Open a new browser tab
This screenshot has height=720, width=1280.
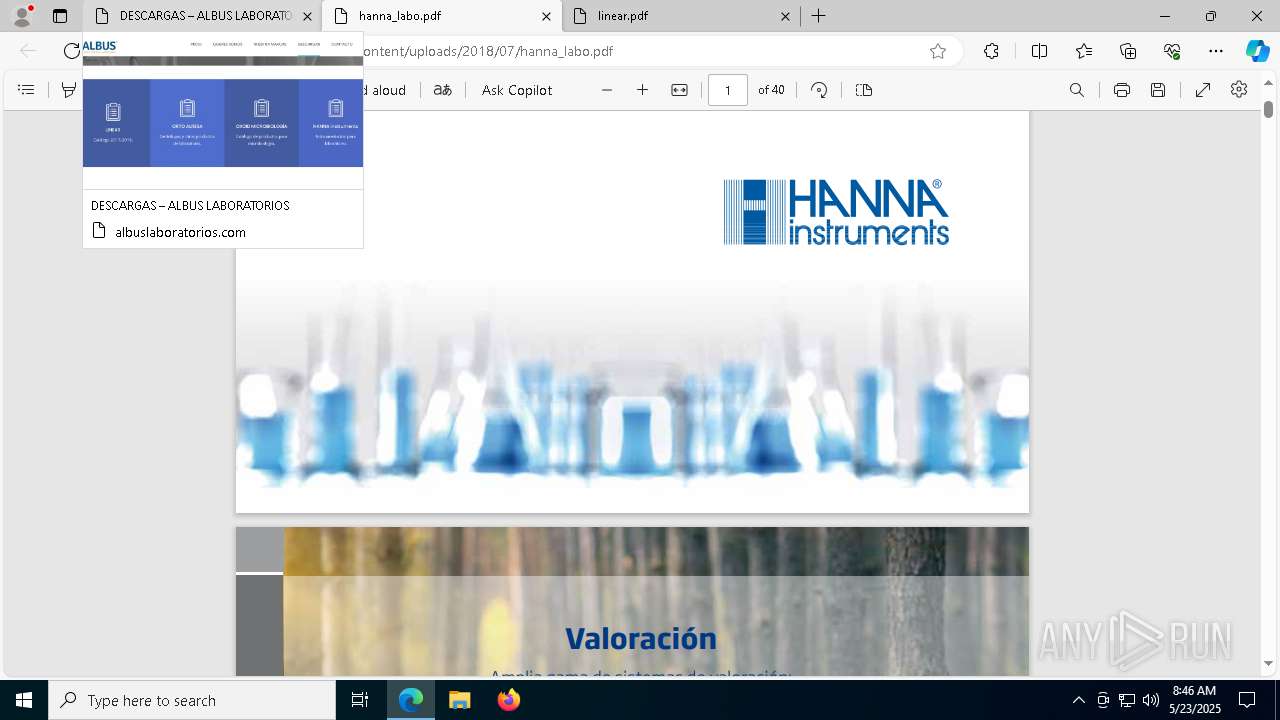point(818,16)
